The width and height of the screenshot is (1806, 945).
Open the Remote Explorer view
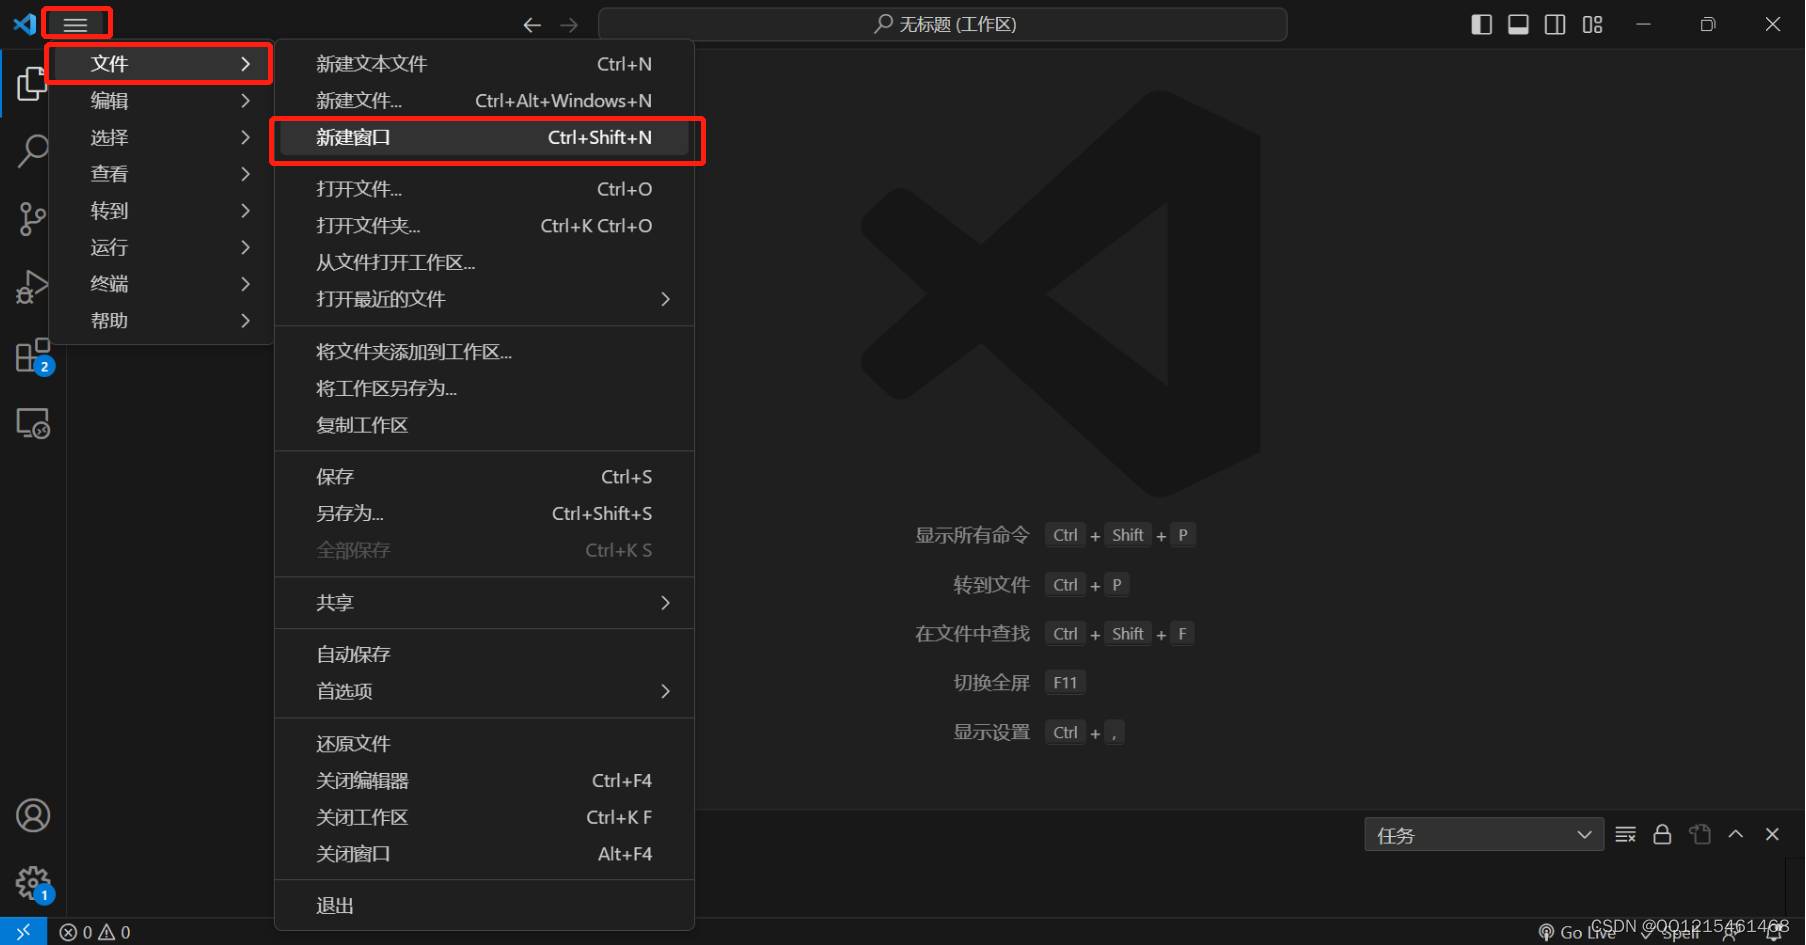tap(32, 423)
